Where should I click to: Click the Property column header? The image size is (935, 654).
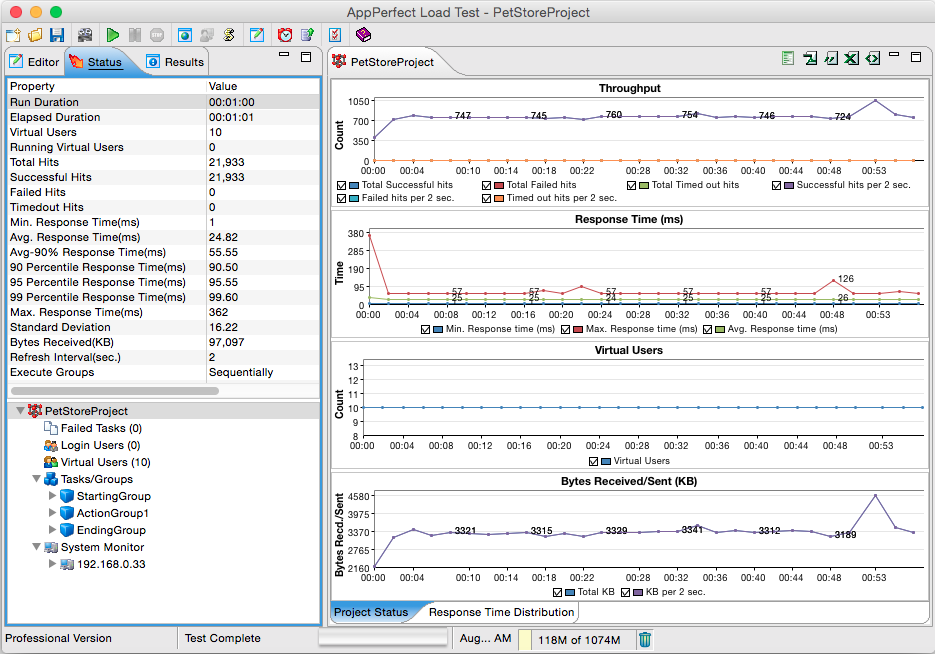[x=107, y=86]
